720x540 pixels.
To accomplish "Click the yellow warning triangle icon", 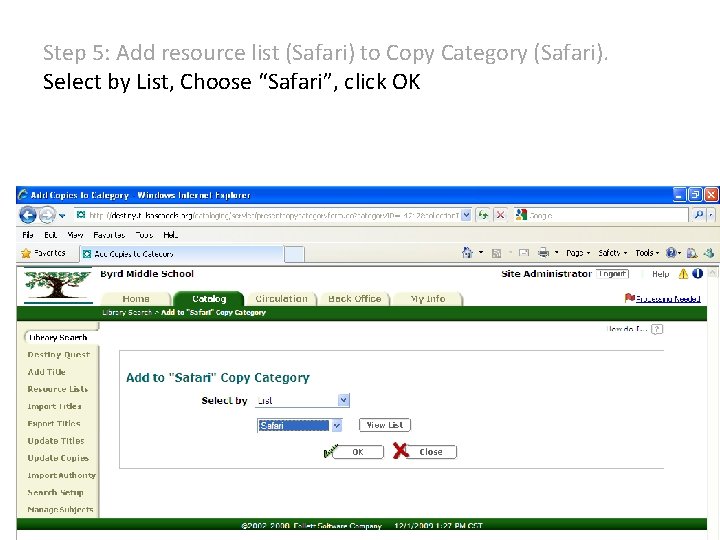I will coord(683,274).
